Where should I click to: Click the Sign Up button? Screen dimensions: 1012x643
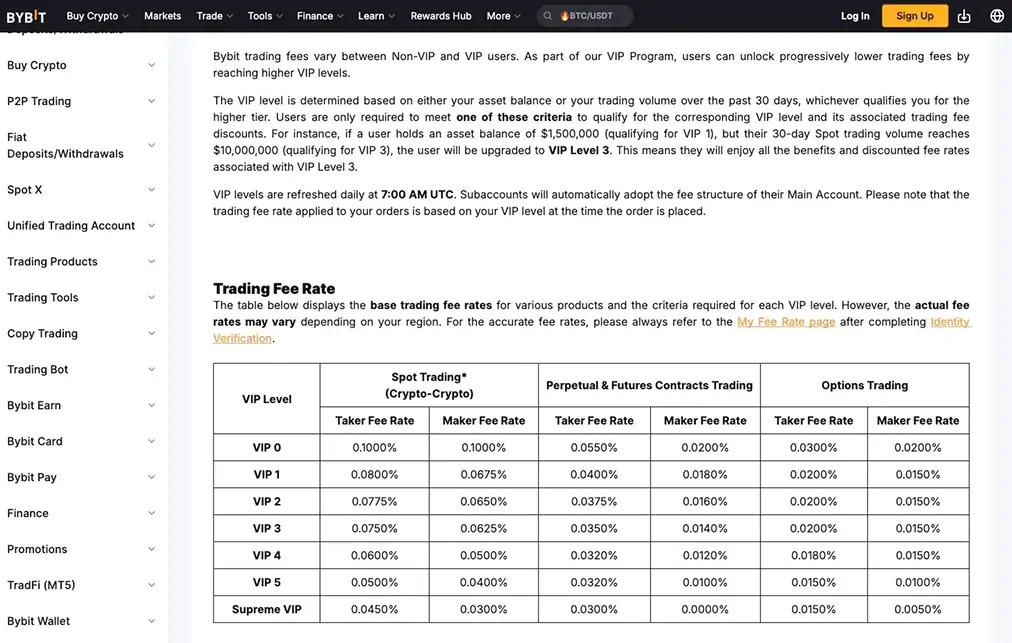[914, 16]
